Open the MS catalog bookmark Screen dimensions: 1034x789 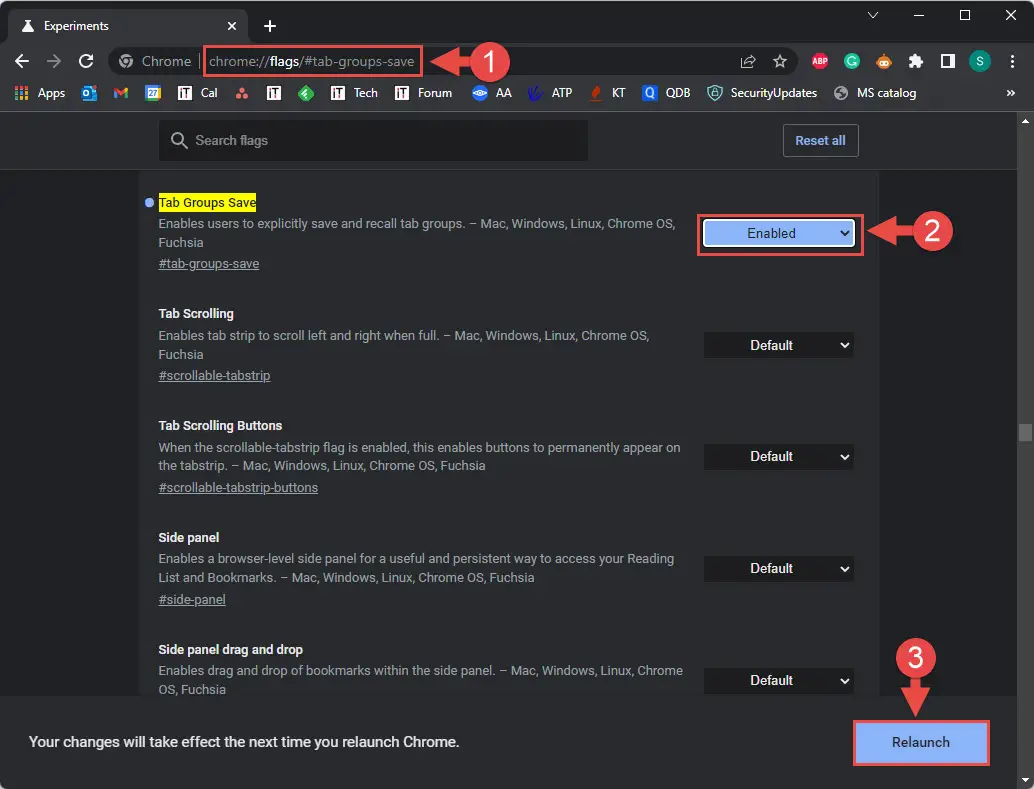(875, 93)
